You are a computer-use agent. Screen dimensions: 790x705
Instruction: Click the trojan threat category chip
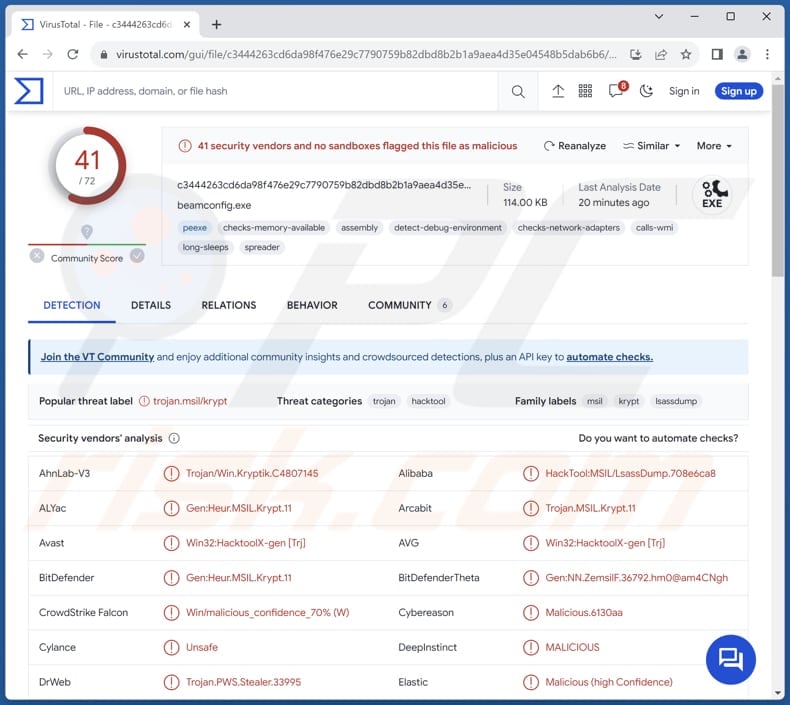point(384,401)
